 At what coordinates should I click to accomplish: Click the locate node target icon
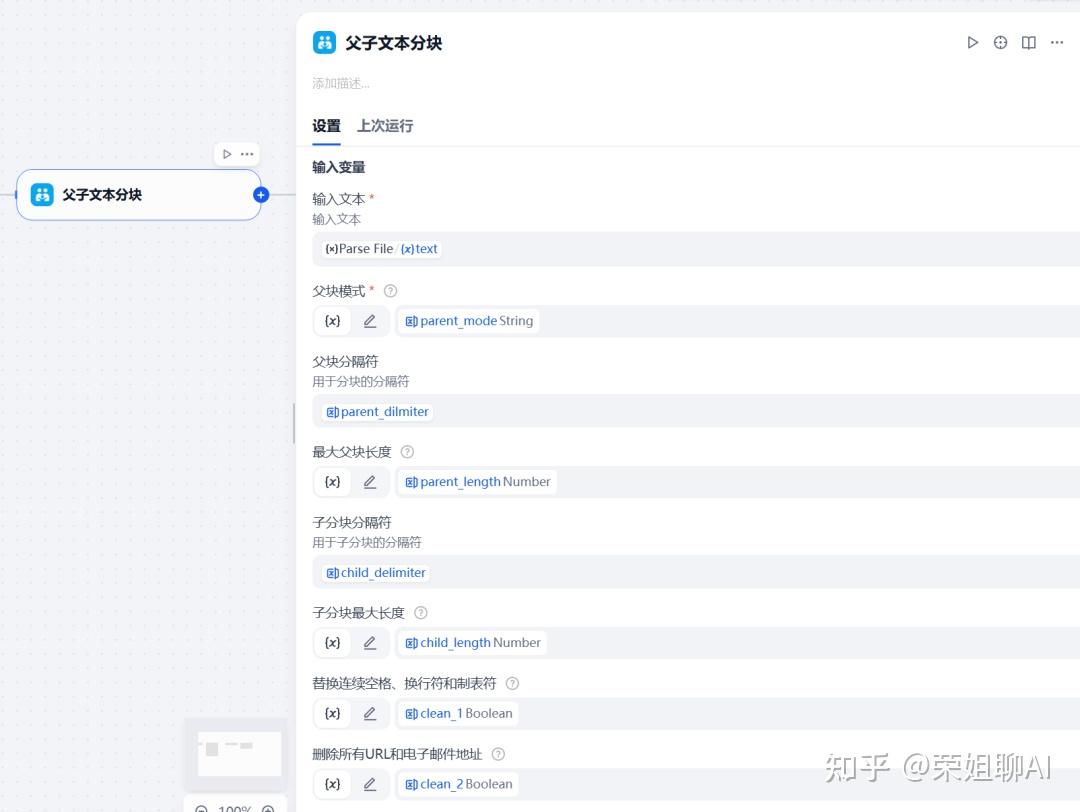coord(1000,43)
